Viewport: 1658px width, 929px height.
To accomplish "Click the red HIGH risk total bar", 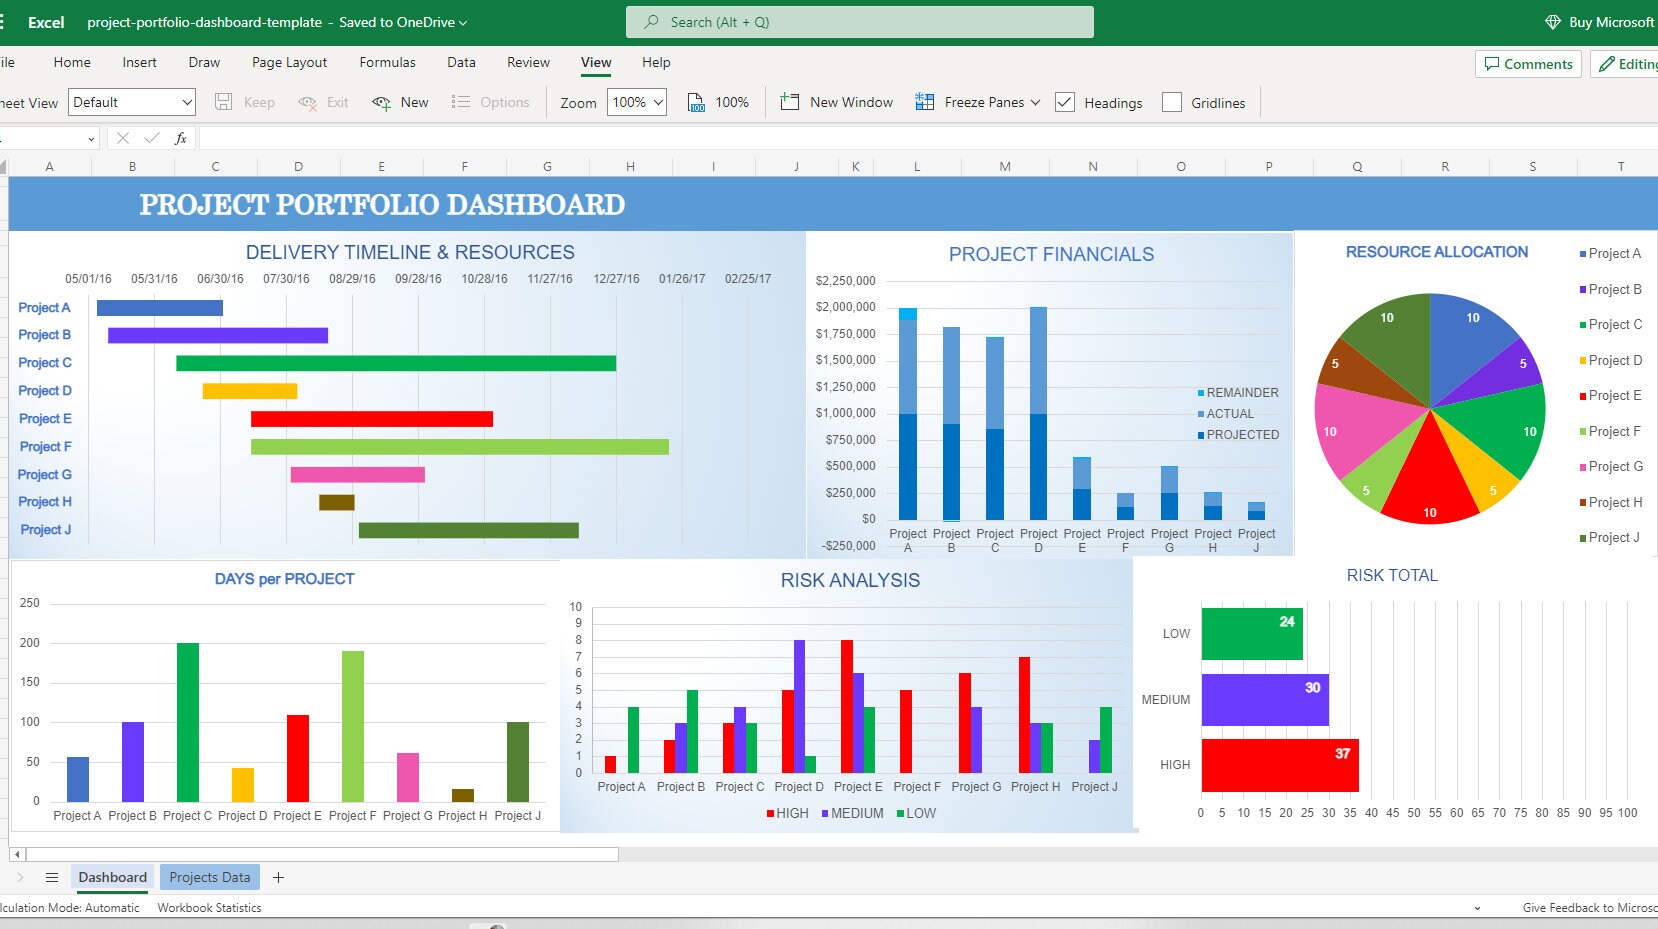I will (x=1280, y=765).
